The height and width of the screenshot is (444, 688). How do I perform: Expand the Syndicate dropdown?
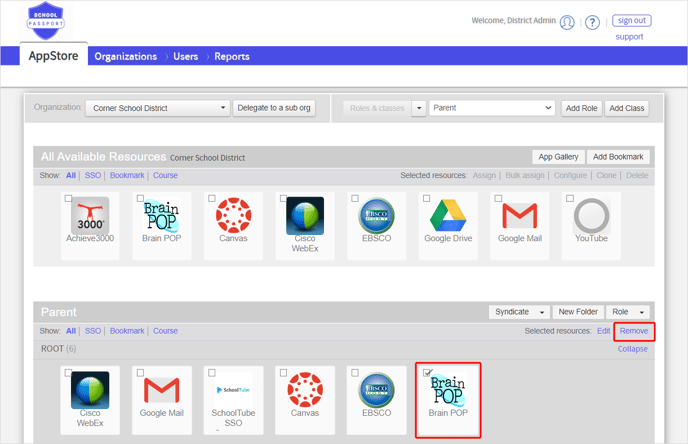(x=520, y=312)
